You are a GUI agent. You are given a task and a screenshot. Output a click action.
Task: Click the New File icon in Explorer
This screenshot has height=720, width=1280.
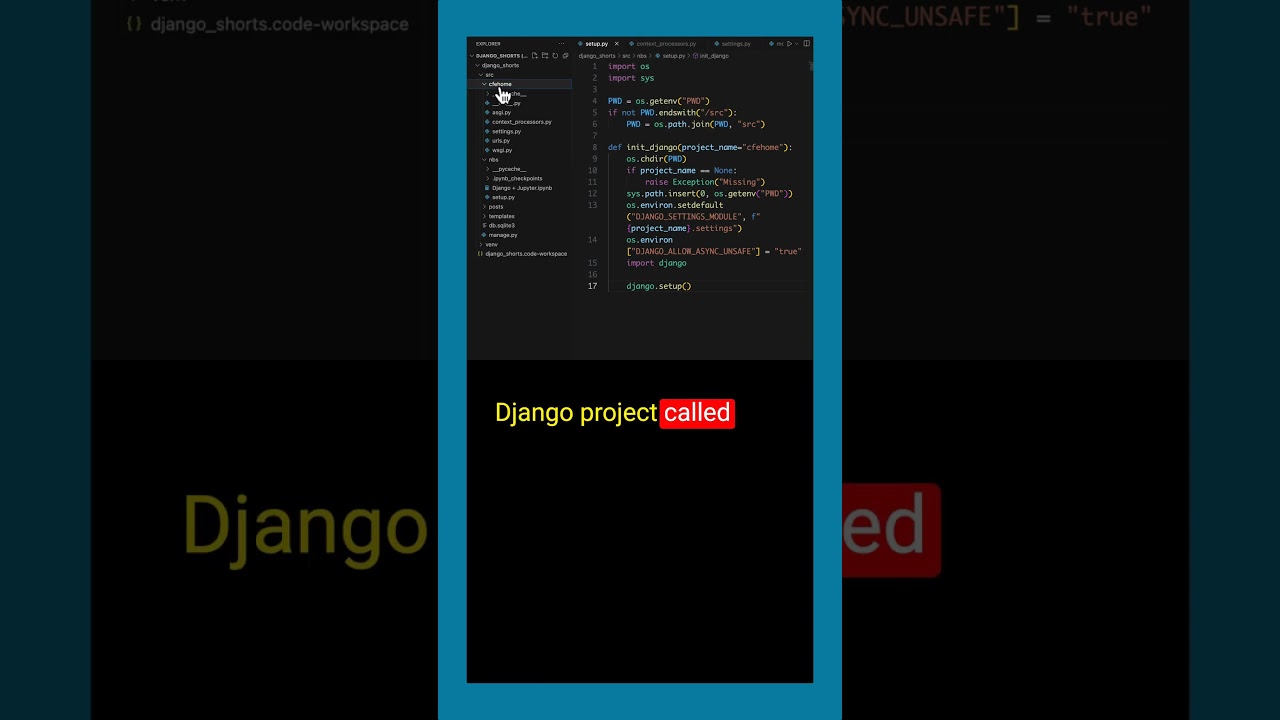click(x=535, y=56)
